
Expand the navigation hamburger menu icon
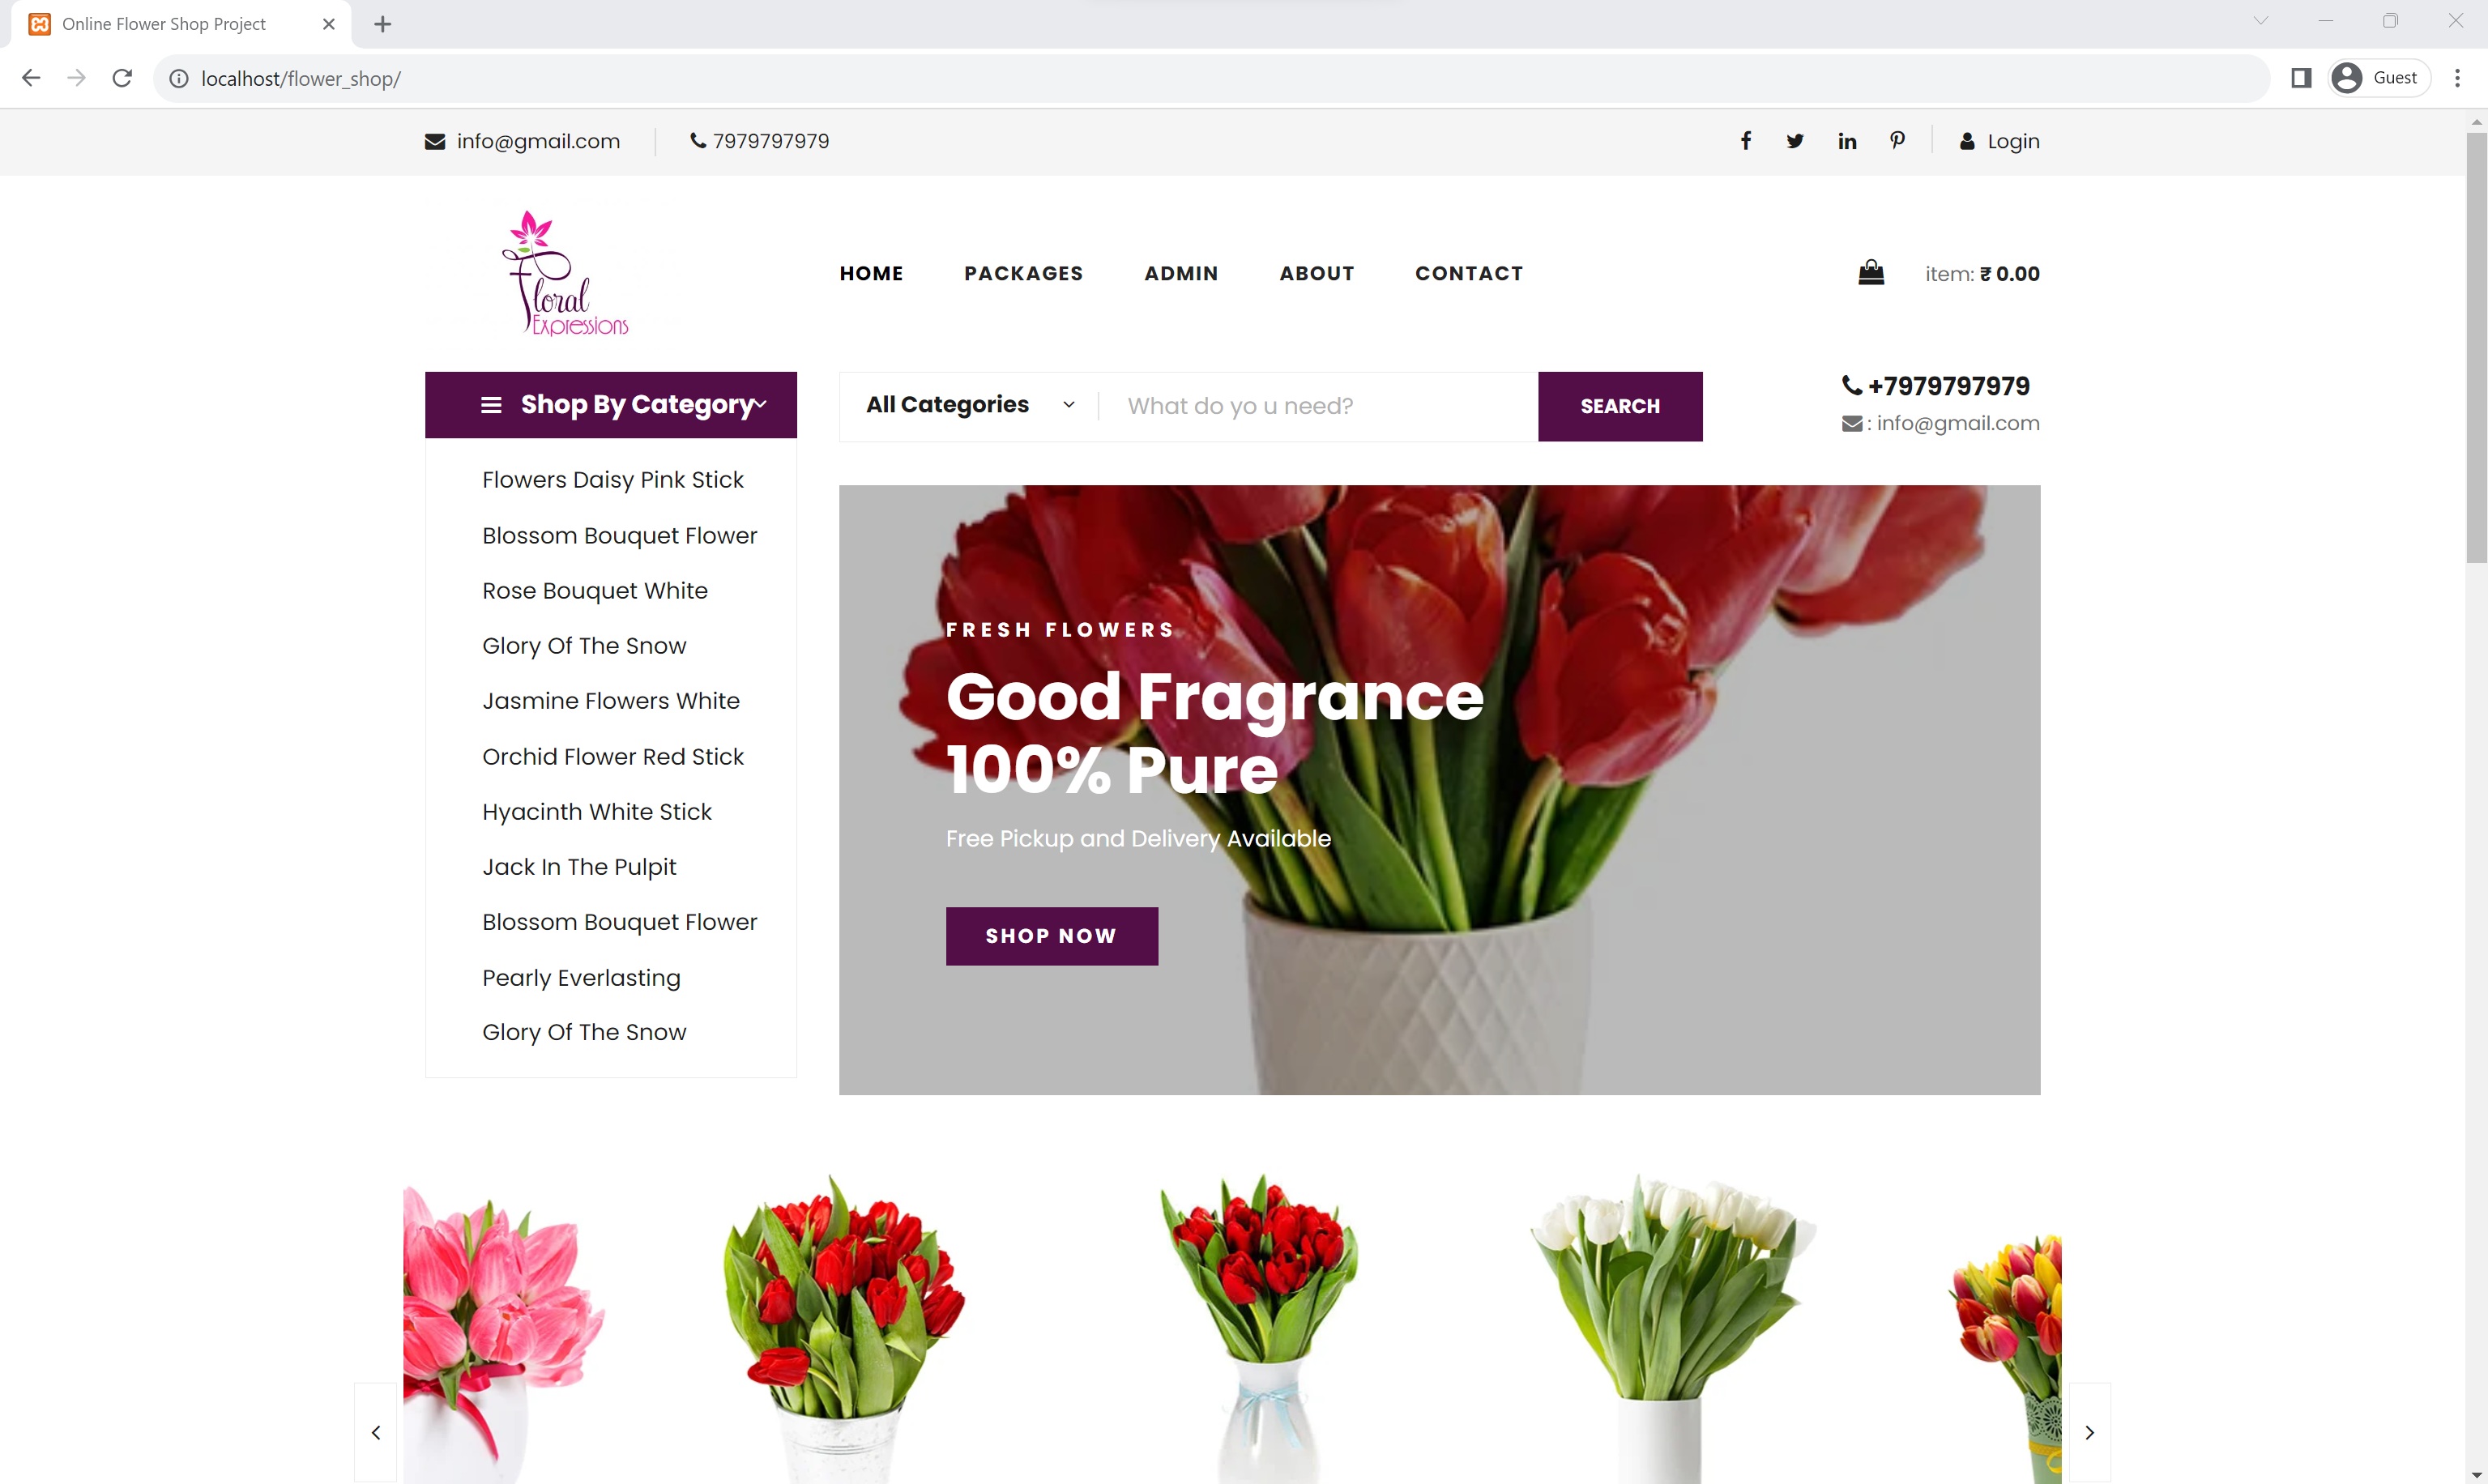point(491,404)
